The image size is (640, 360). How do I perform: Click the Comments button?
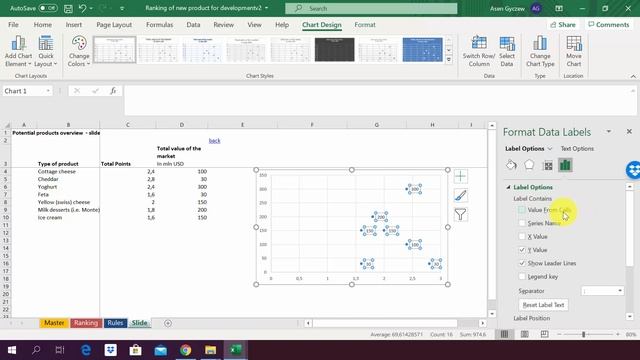pyautogui.click(x=609, y=24)
